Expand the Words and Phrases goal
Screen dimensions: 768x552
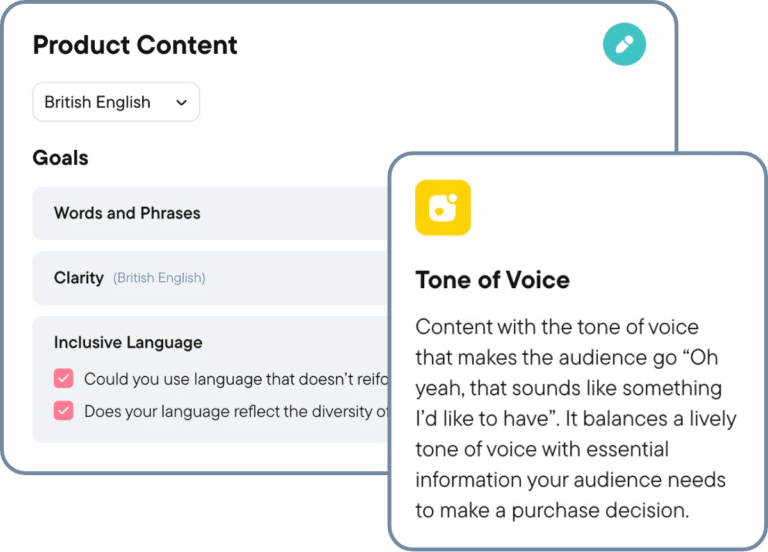pyautogui.click(x=127, y=213)
